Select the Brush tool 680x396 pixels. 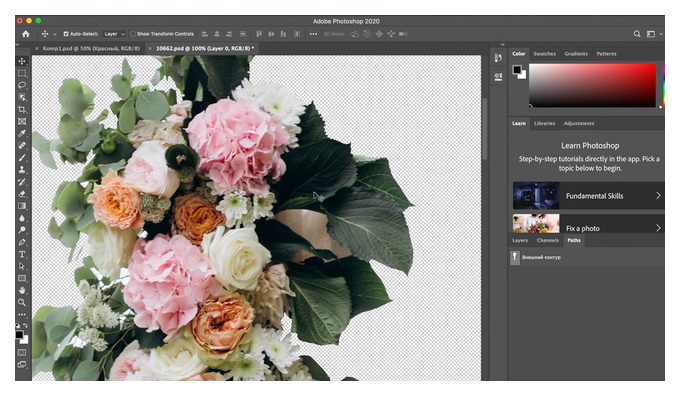tap(22, 158)
